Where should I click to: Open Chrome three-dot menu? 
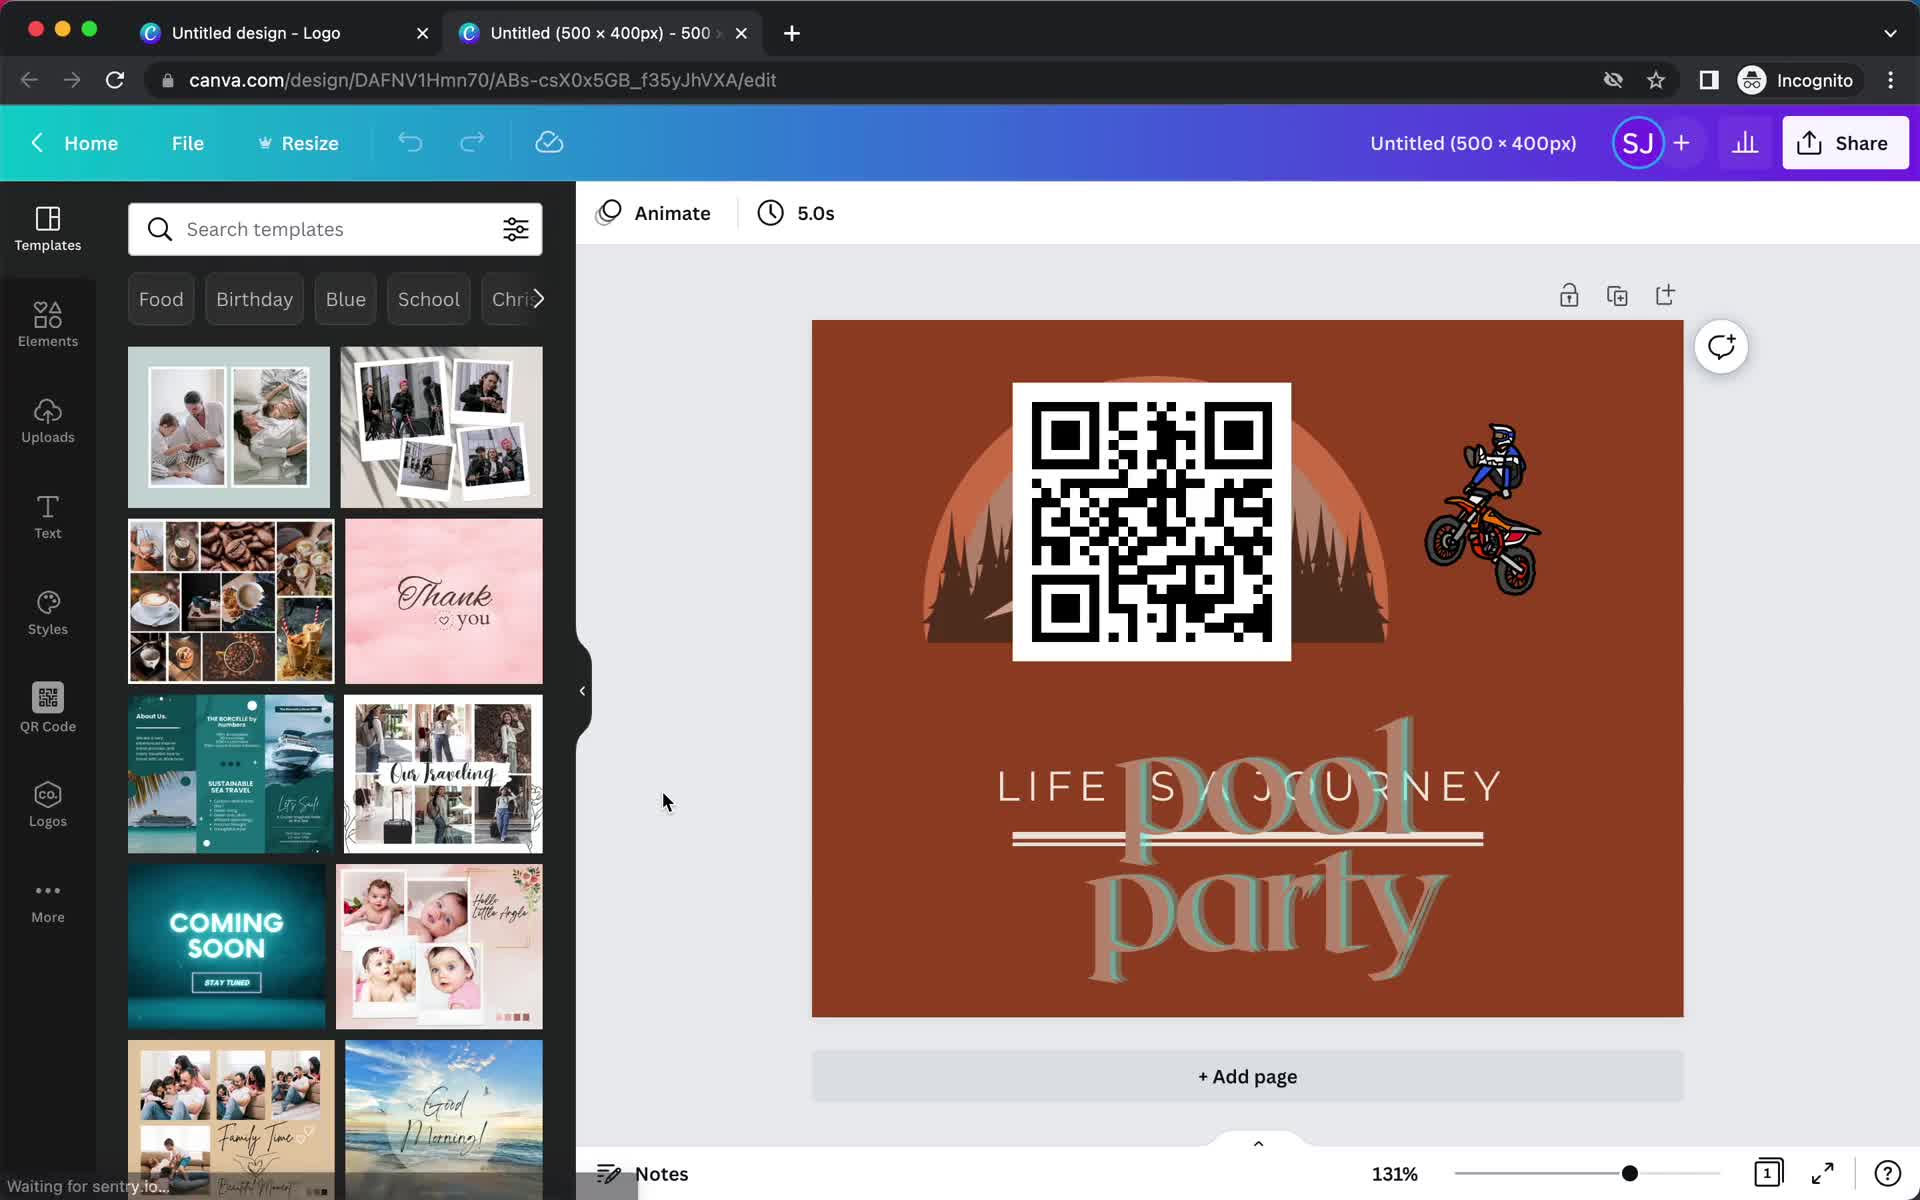tap(1890, 80)
